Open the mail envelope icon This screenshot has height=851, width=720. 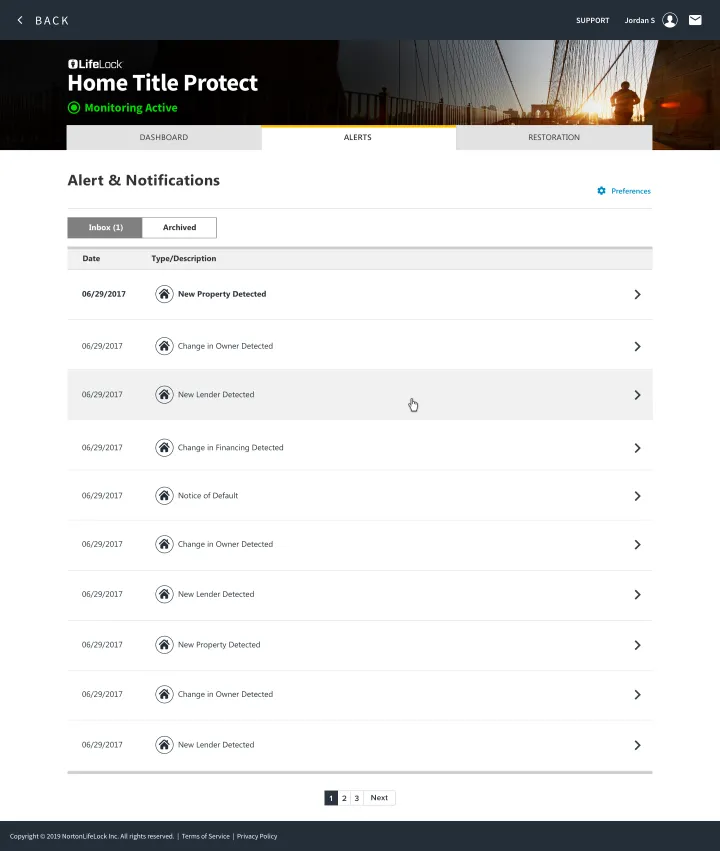point(695,20)
